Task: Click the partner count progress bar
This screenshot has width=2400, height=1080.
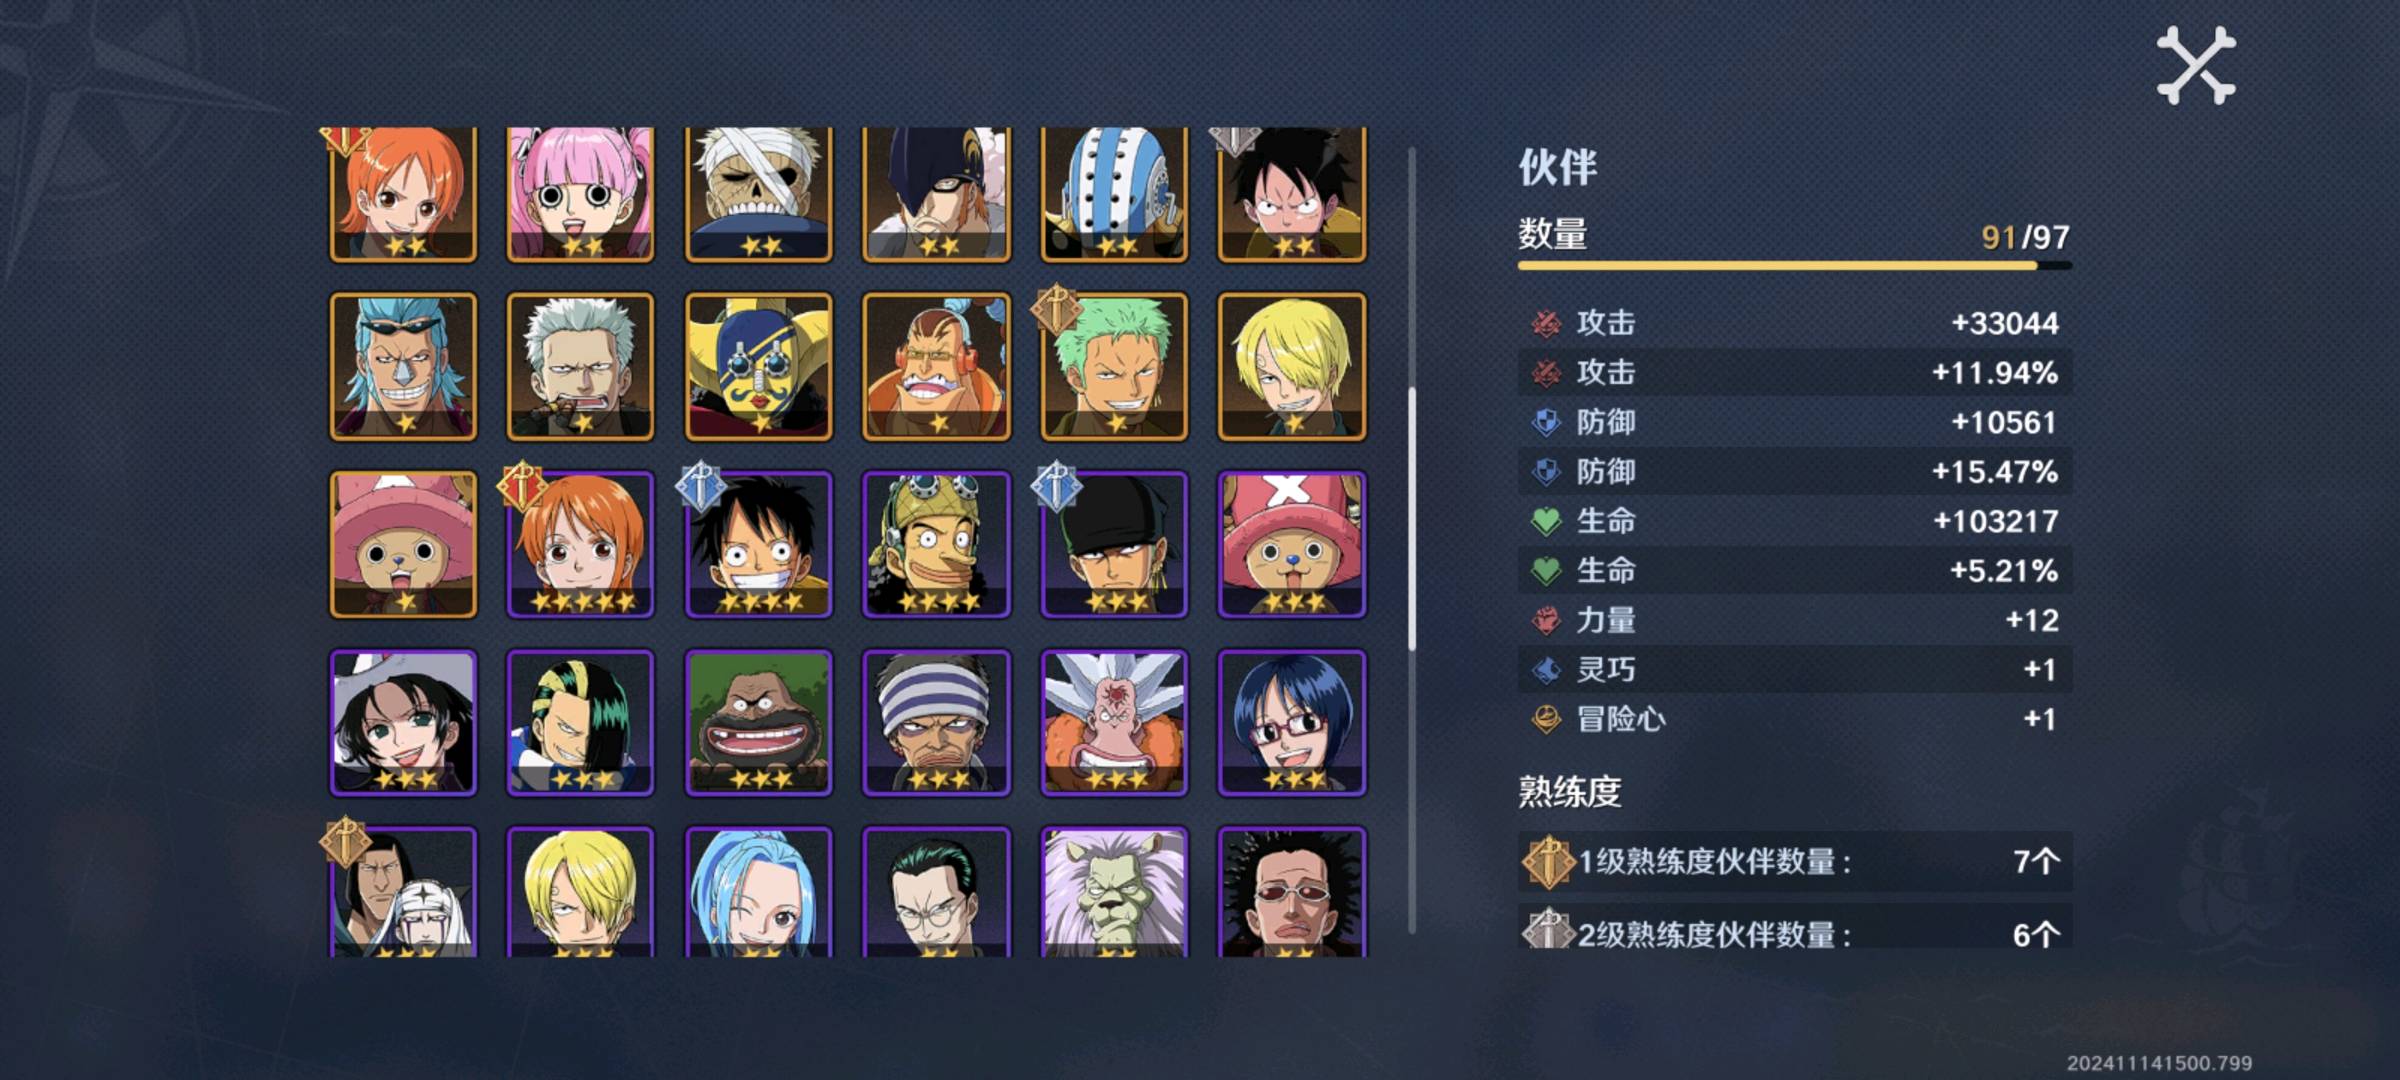Action: 1795,265
